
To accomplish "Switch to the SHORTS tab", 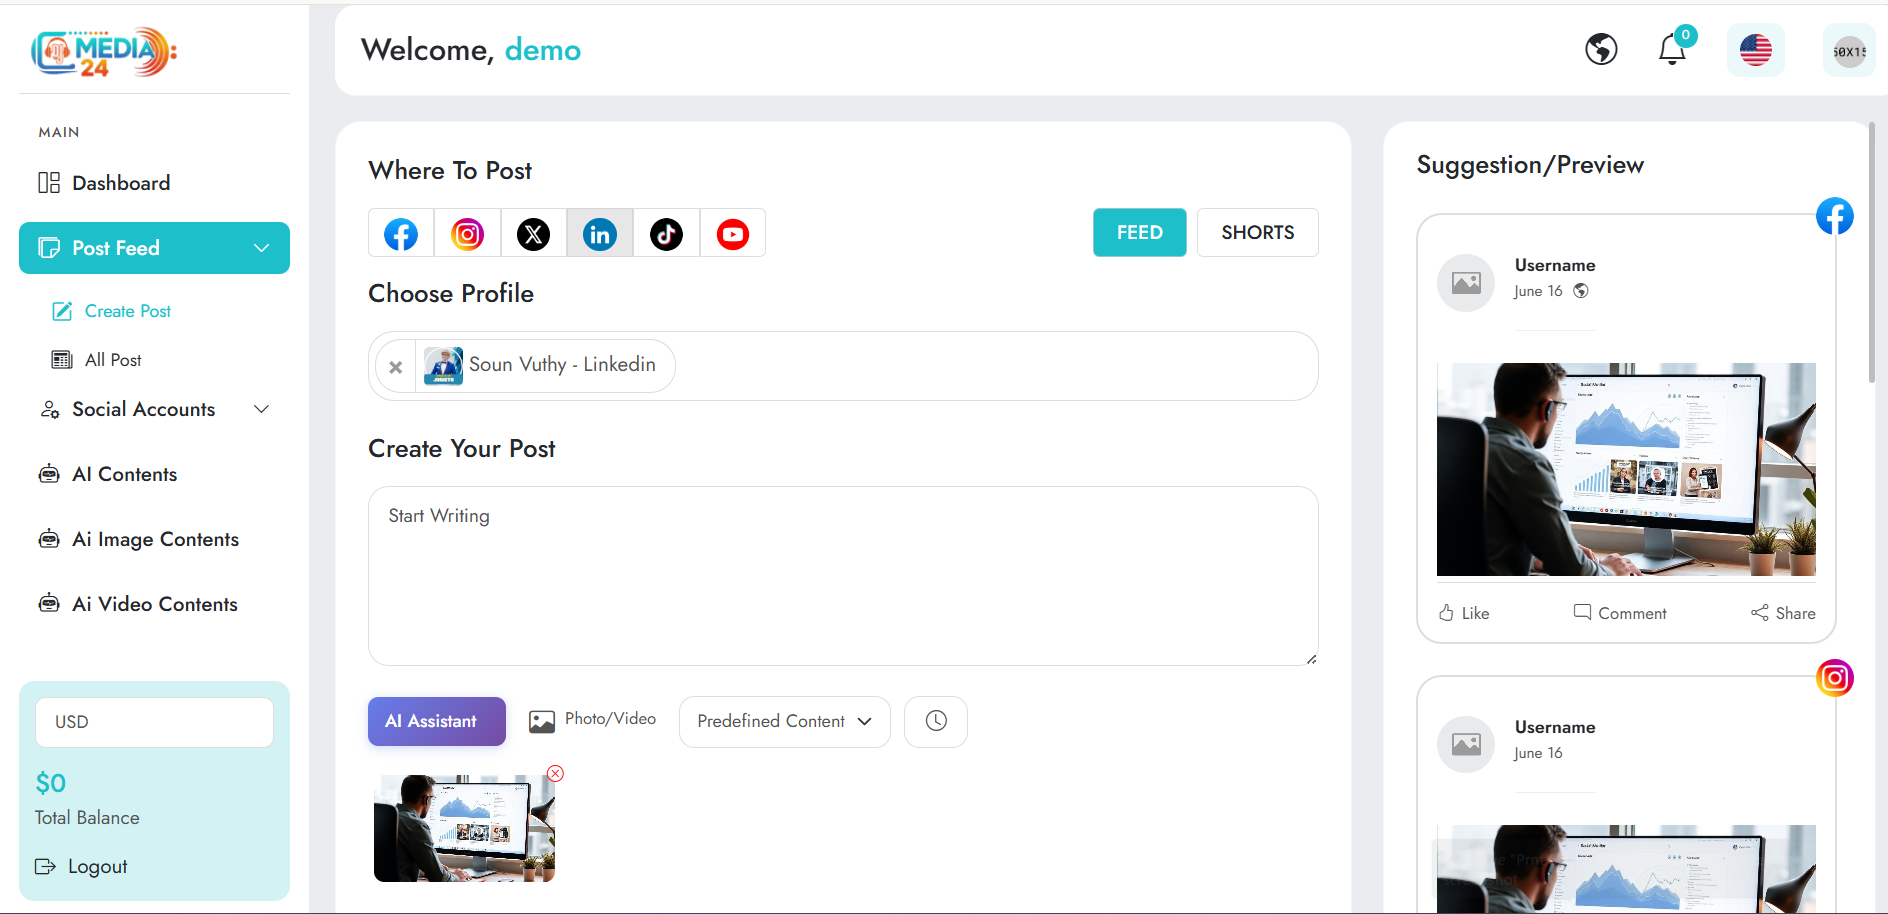I will click(1257, 233).
